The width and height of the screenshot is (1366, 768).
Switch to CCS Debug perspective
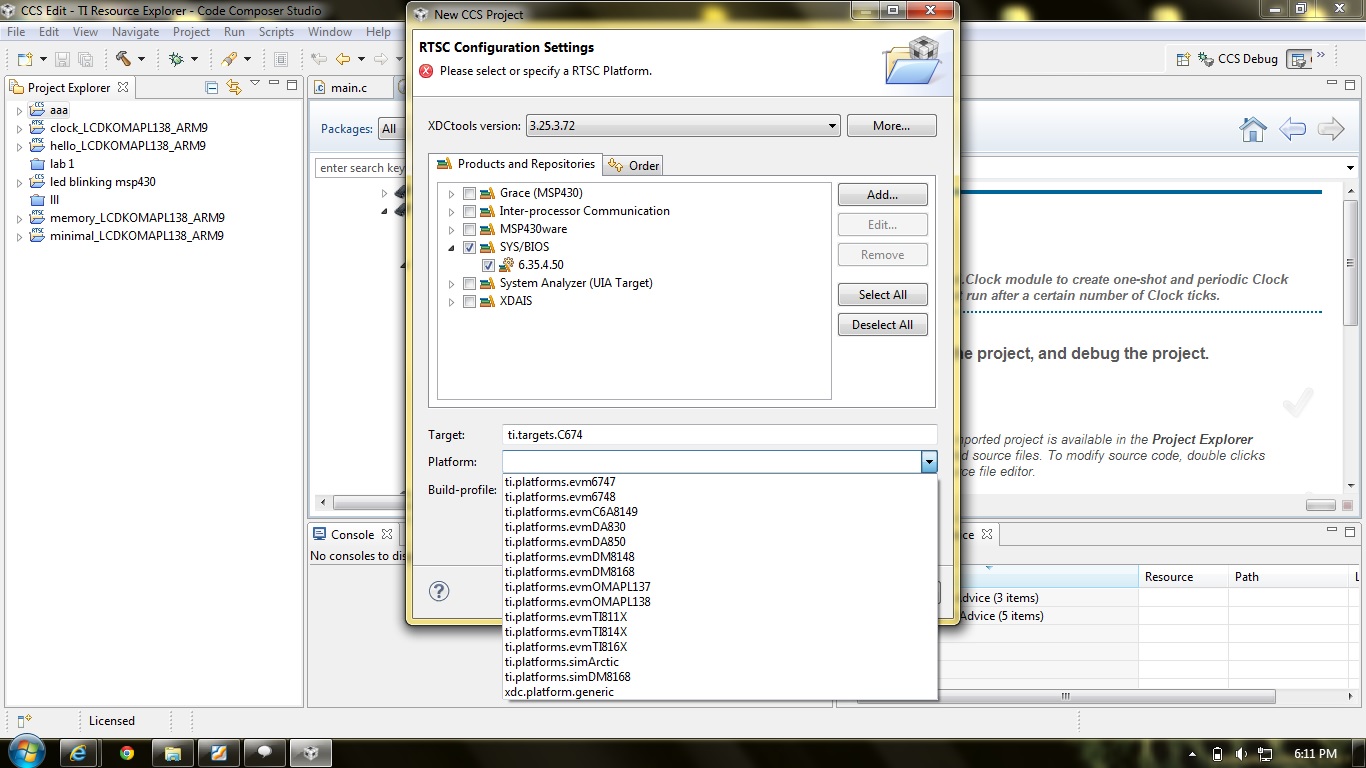coord(1239,59)
